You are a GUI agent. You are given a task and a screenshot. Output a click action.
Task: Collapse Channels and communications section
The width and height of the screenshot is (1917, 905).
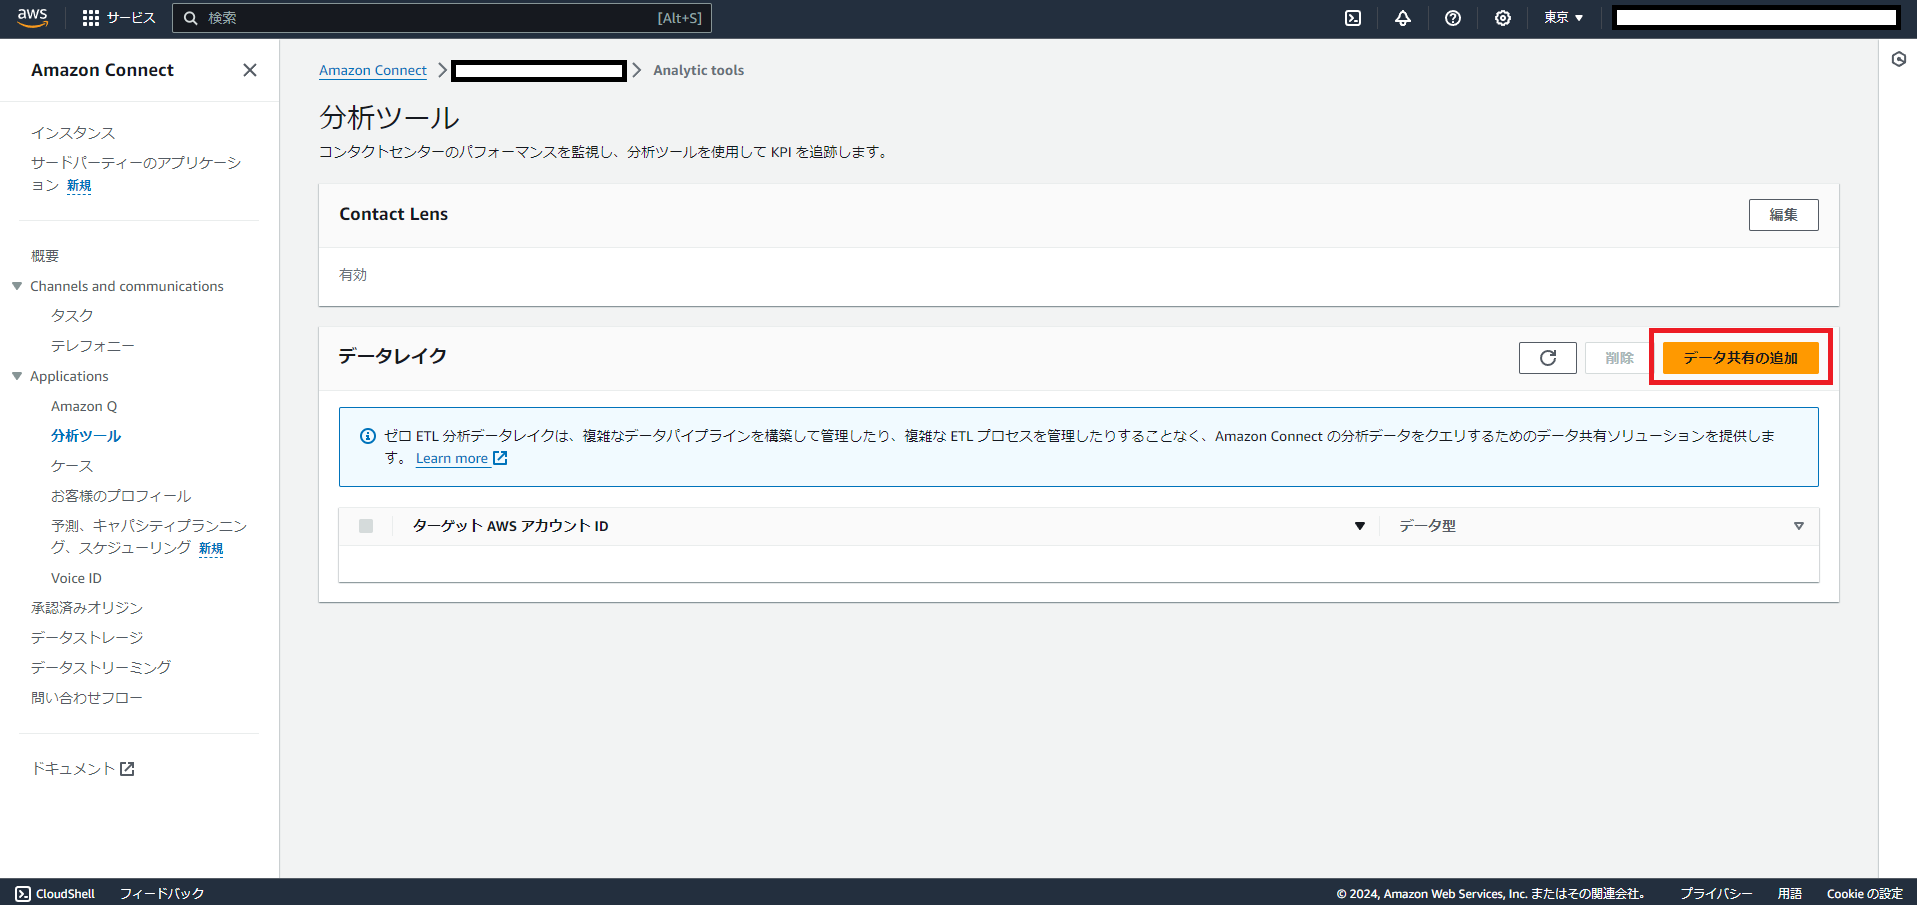[x=17, y=286]
